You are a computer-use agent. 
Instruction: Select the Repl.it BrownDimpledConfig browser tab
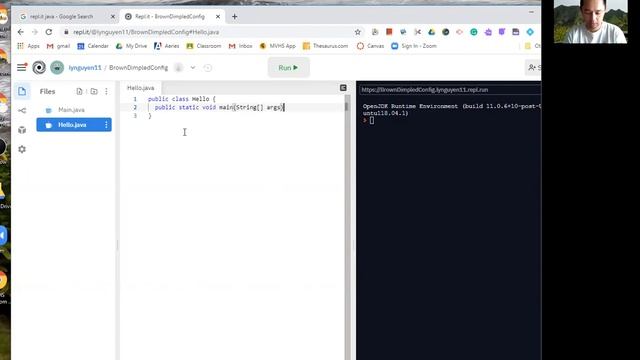(170, 17)
